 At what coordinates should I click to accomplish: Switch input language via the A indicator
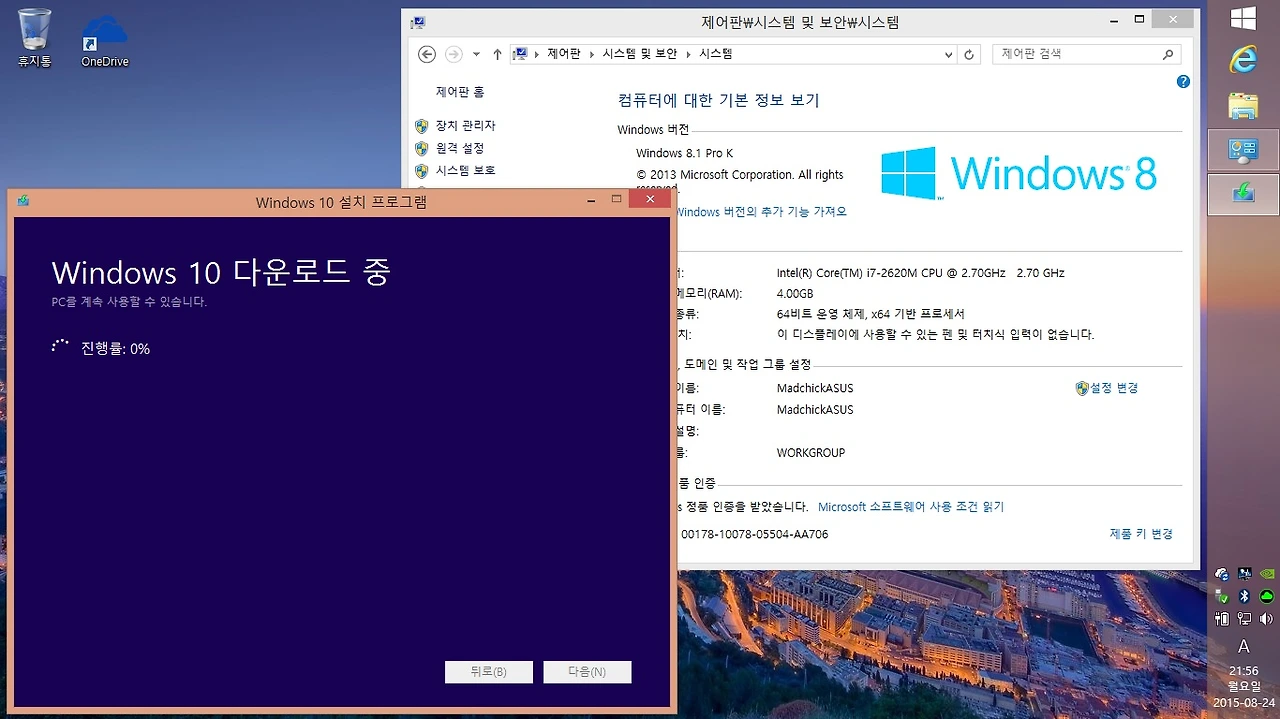1243,646
